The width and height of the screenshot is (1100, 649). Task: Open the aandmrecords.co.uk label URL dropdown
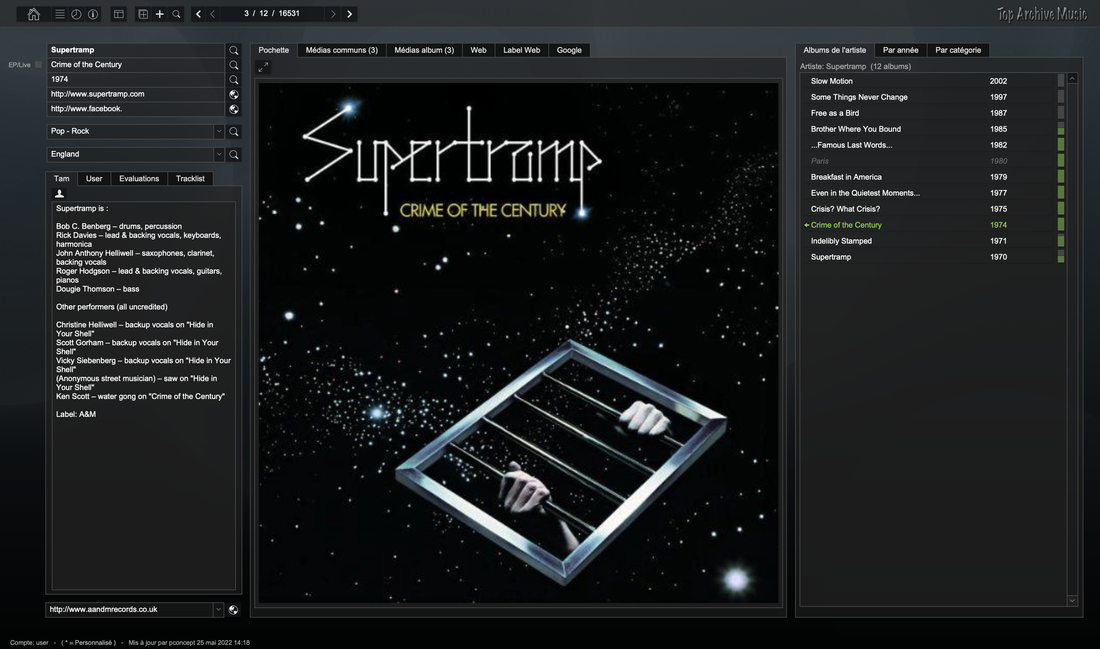click(219, 609)
